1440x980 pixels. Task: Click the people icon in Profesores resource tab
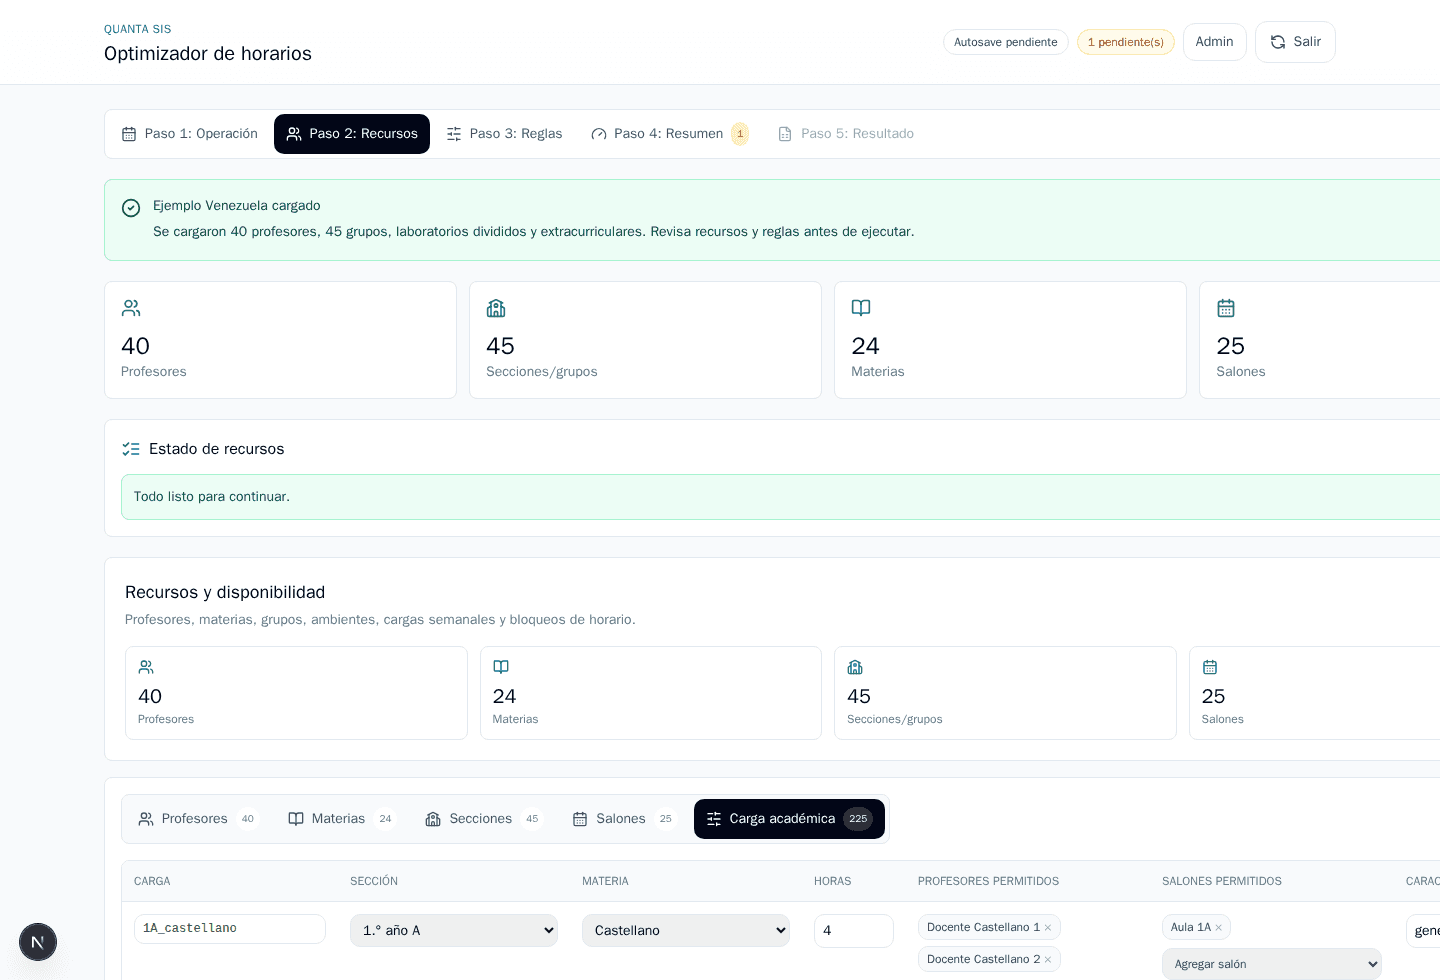[x=146, y=819]
